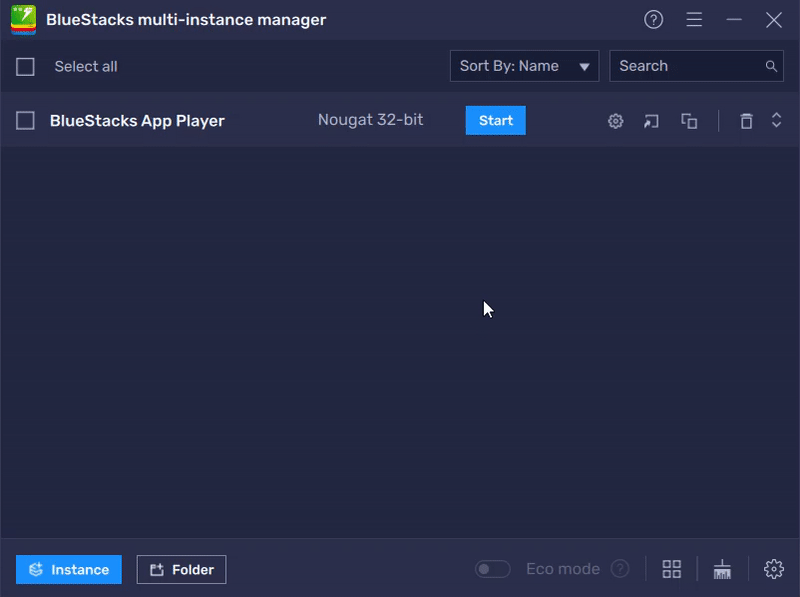Tick the BlueStacks App Player checkbox
This screenshot has height=597, width=800.
coord(25,121)
